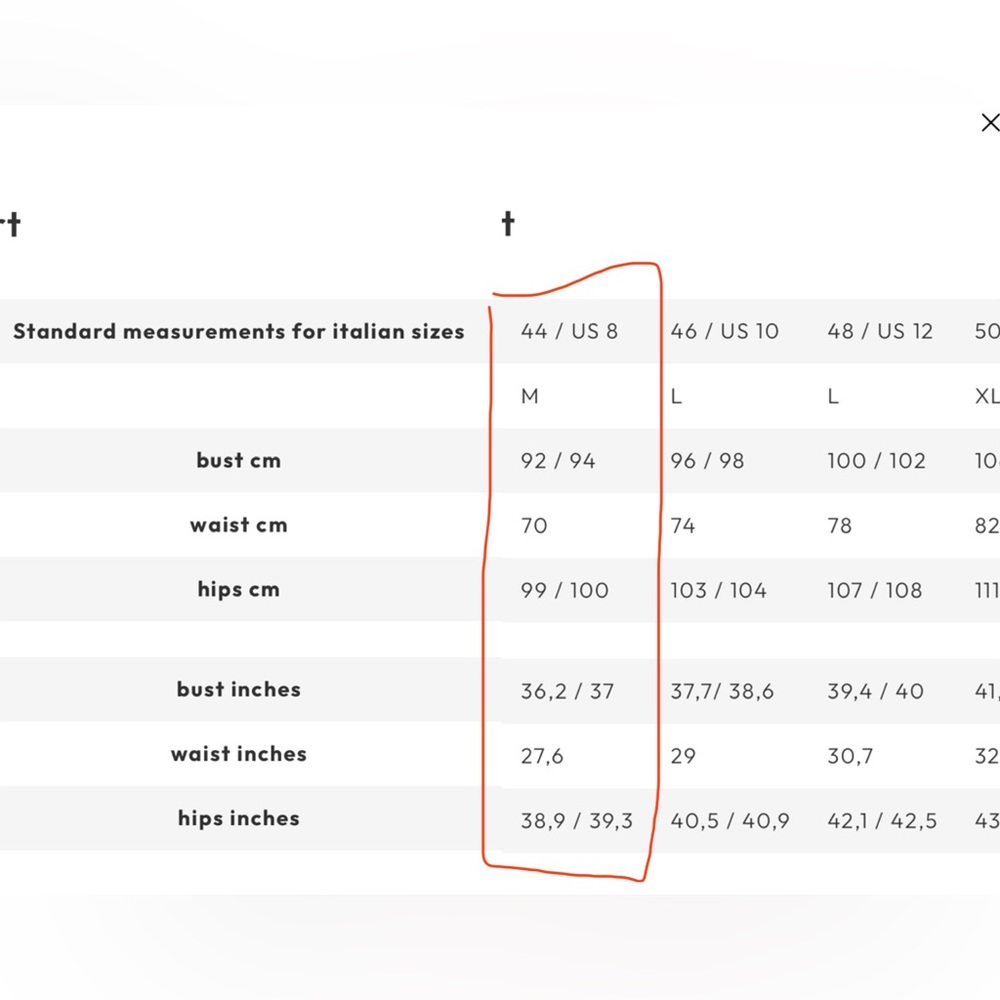Select the 46 / US 10 size column header
The width and height of the screenshot is (1000, 1000).
pos(724,331)
